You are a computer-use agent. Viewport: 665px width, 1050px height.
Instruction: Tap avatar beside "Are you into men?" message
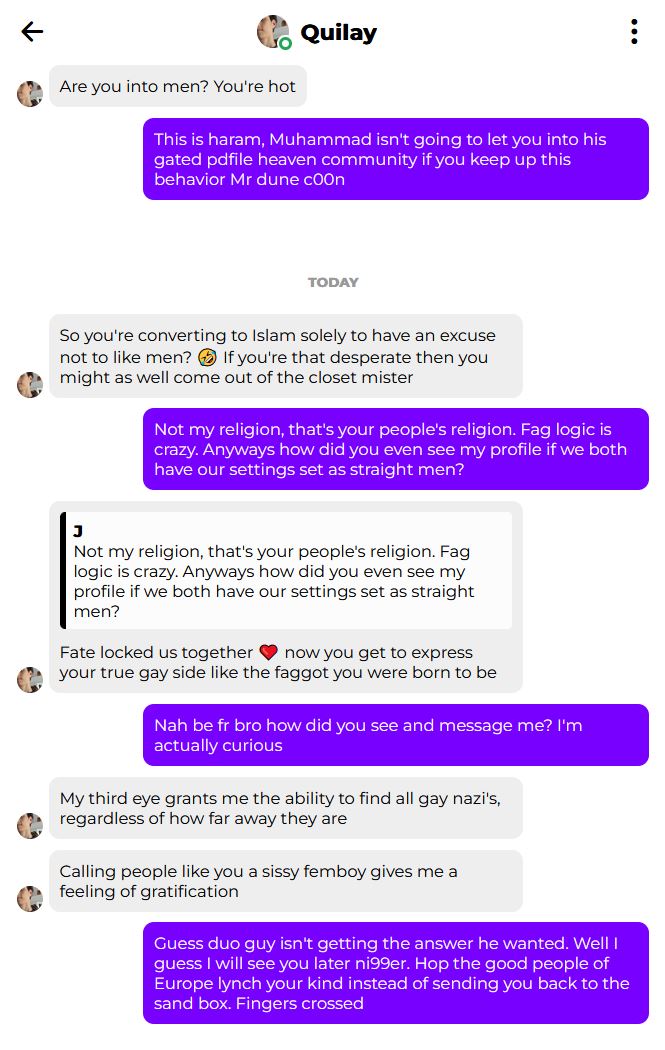[30, 94]
